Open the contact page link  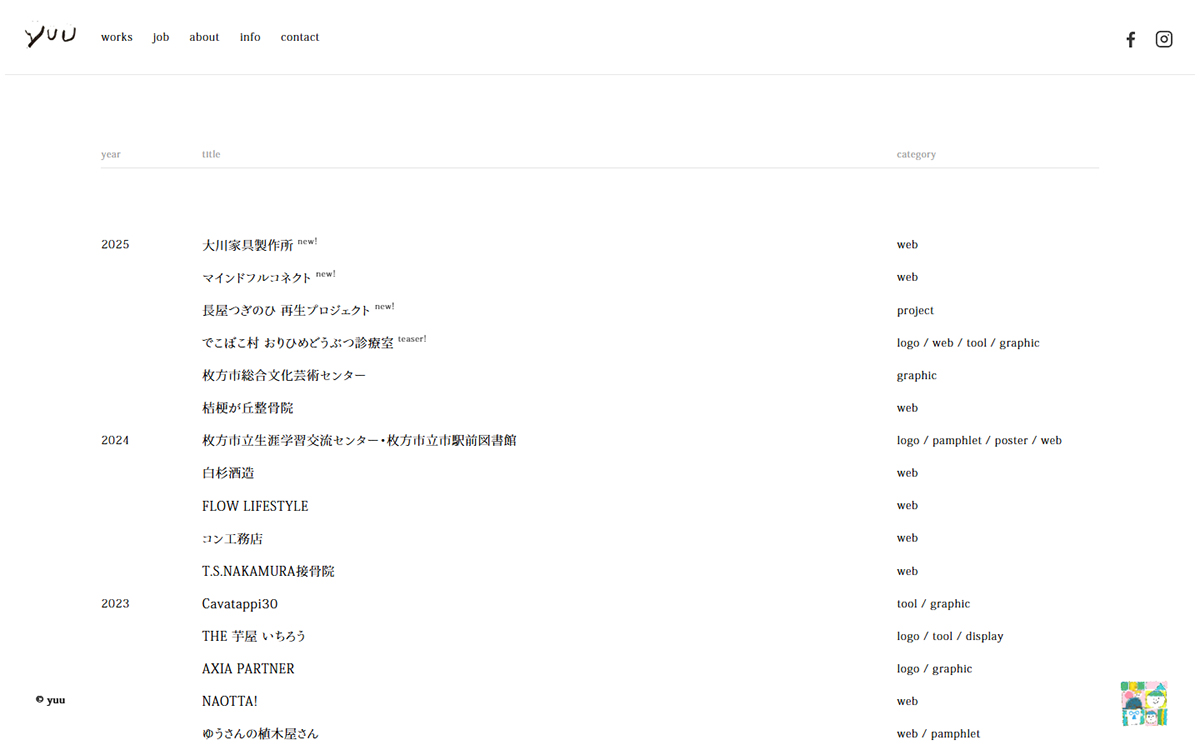coord(299,37)
